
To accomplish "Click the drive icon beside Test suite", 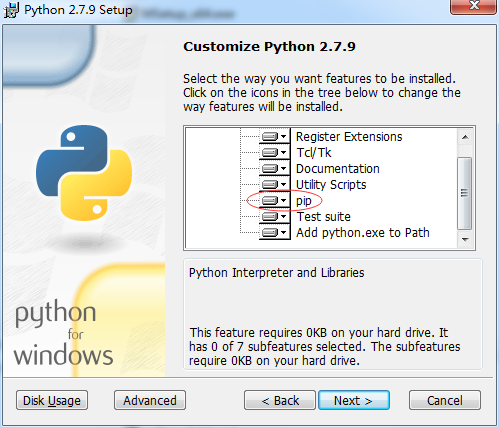I will click(270, 217).
